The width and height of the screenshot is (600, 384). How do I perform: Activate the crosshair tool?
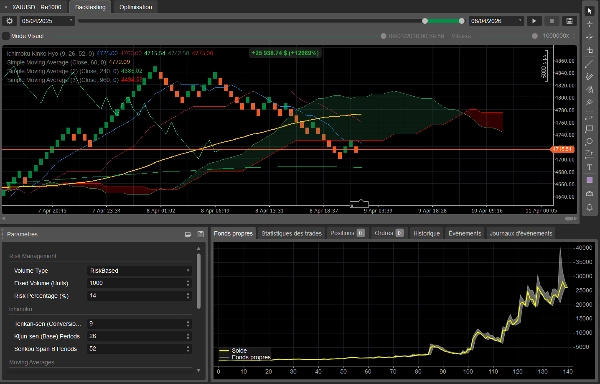[x=589, y=24]
